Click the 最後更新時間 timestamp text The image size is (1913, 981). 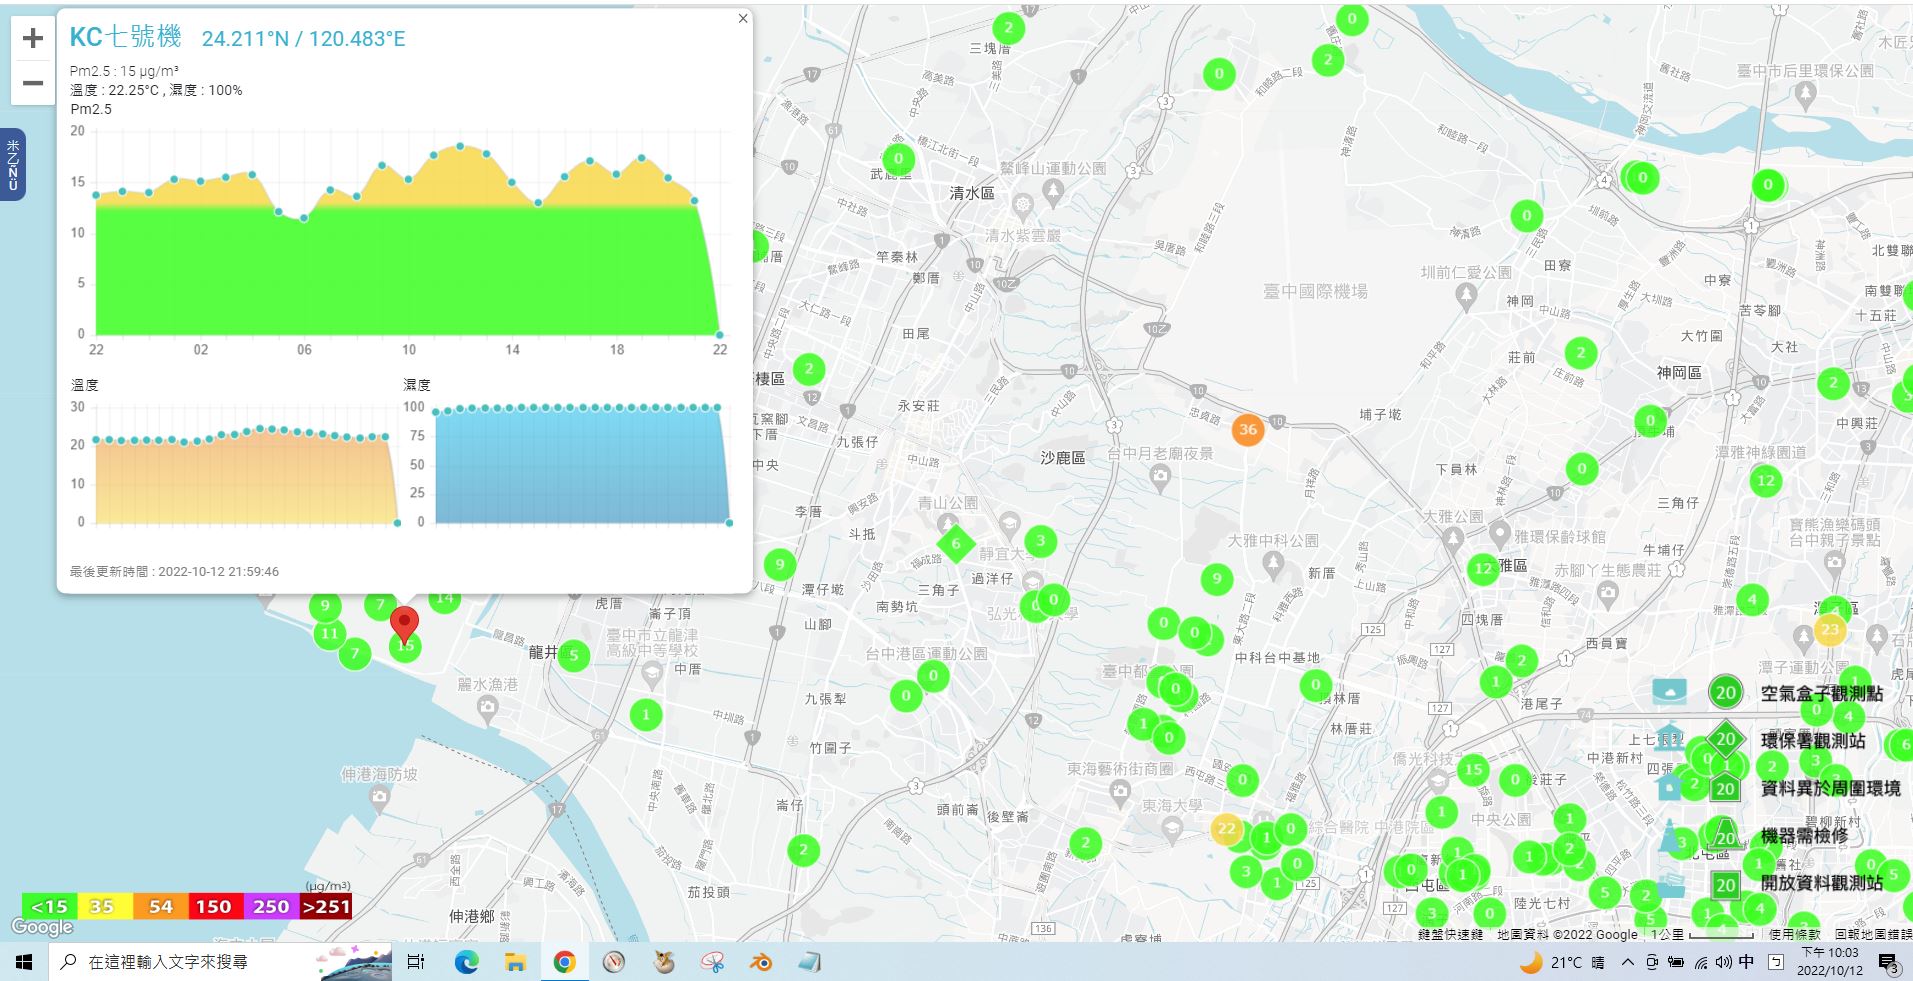[174, 572]
